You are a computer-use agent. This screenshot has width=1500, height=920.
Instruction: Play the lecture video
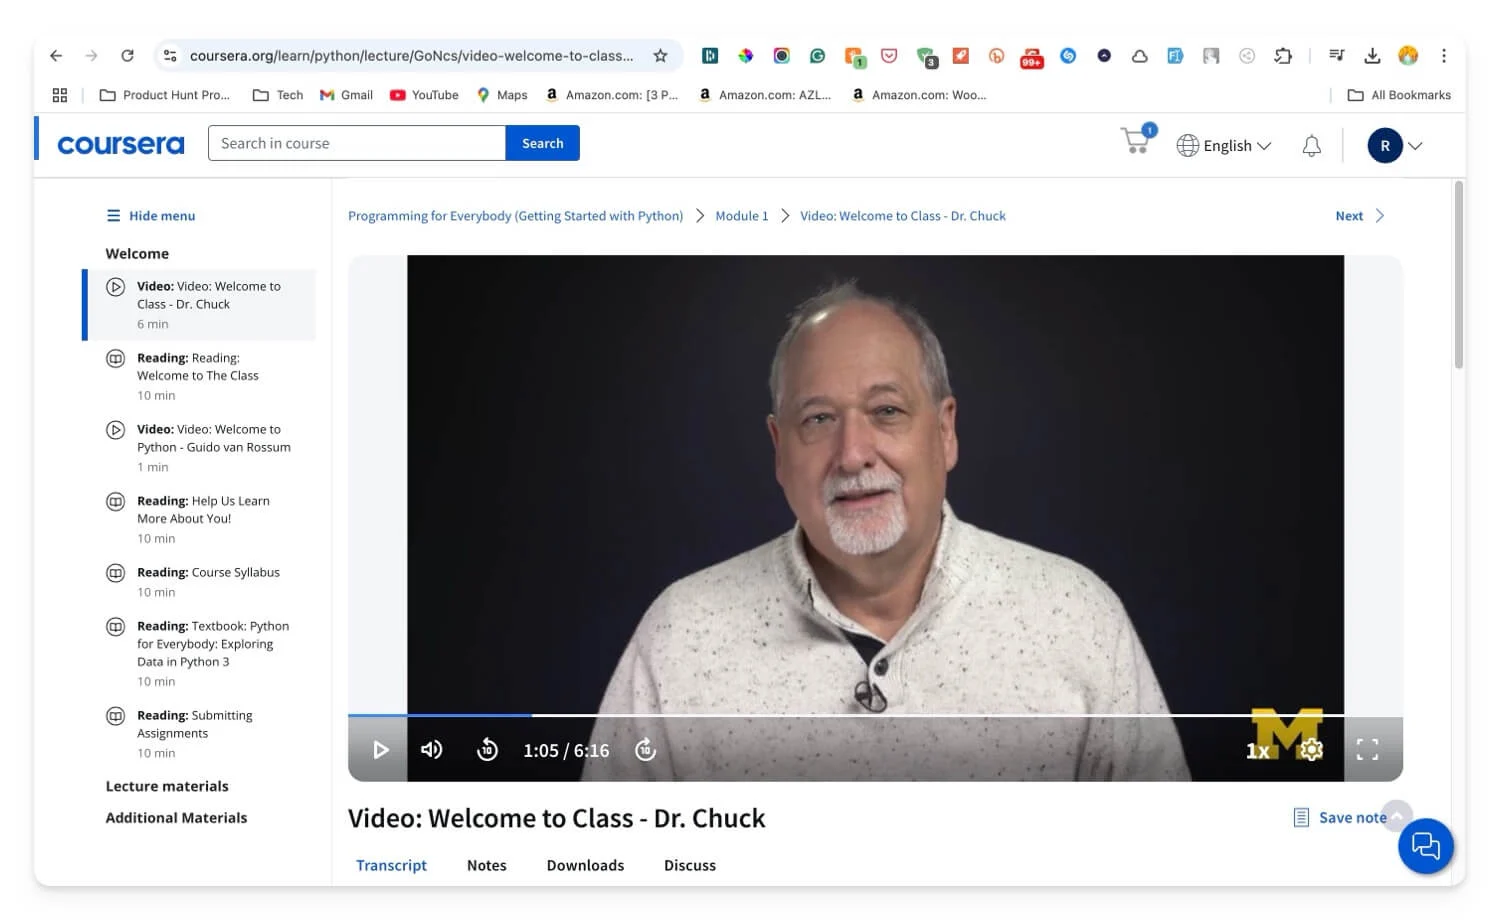coord(380,750)
